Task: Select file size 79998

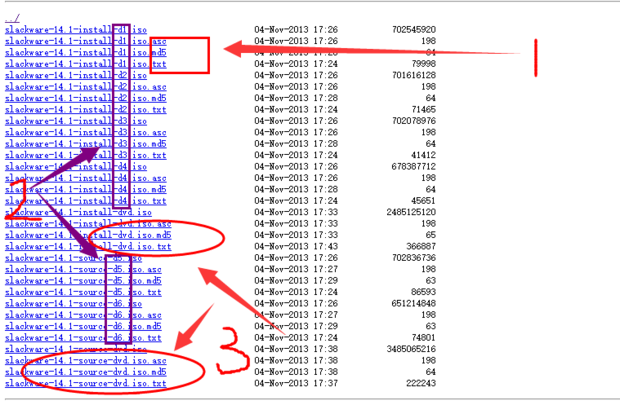Action: [x=424, y=64]
